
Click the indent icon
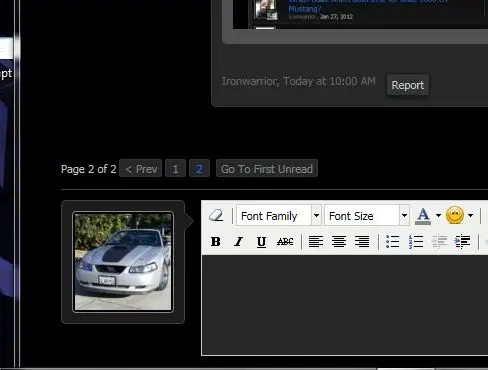tap(462, 241)
